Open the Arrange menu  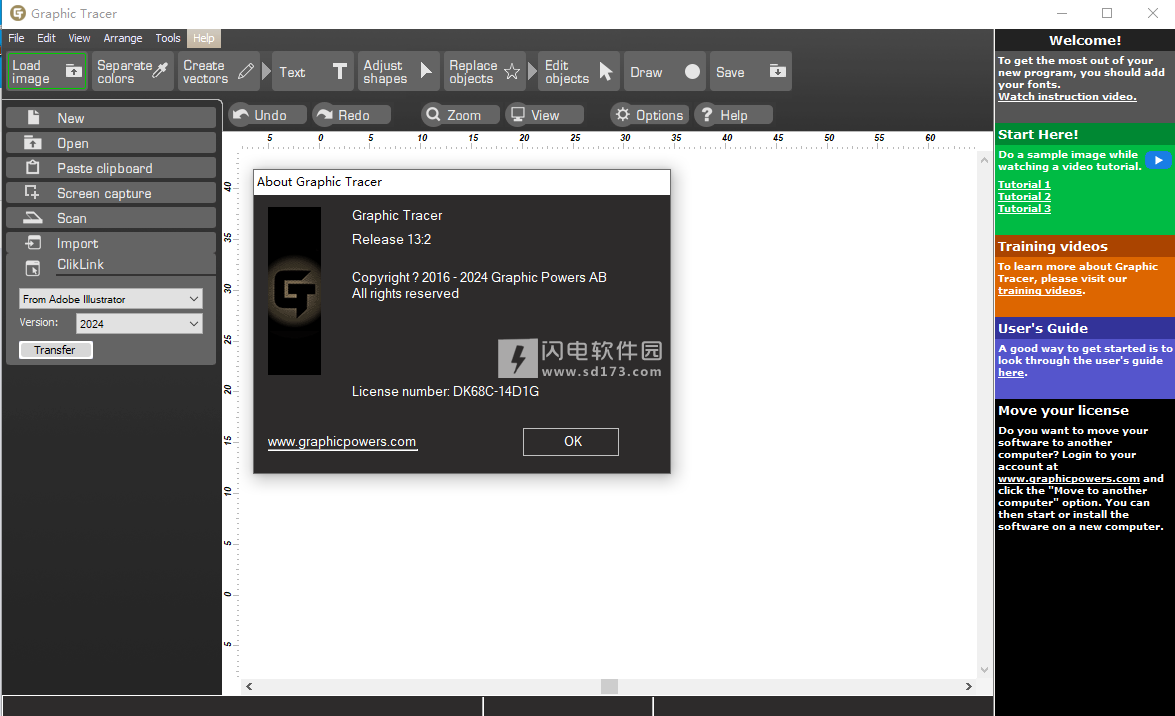[x=122, y=38]
